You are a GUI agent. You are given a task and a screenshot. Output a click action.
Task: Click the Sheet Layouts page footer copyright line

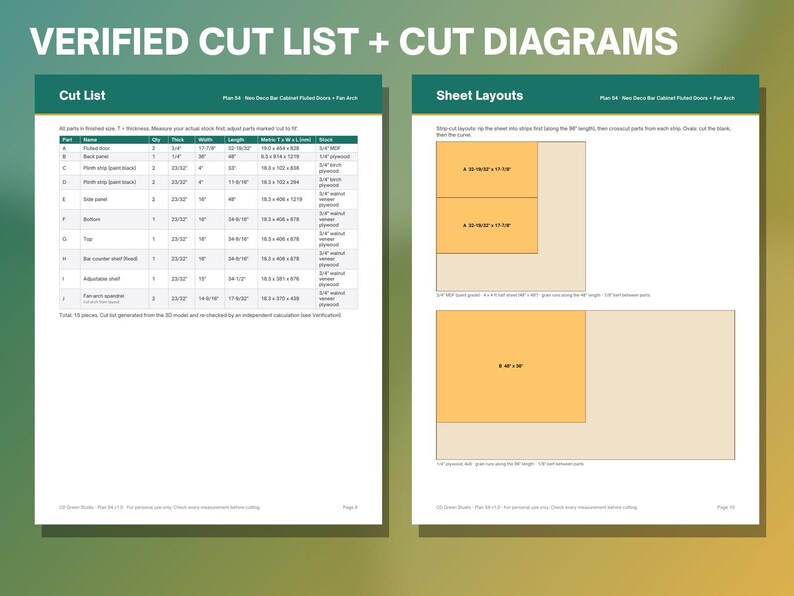(x=537, y=507)
